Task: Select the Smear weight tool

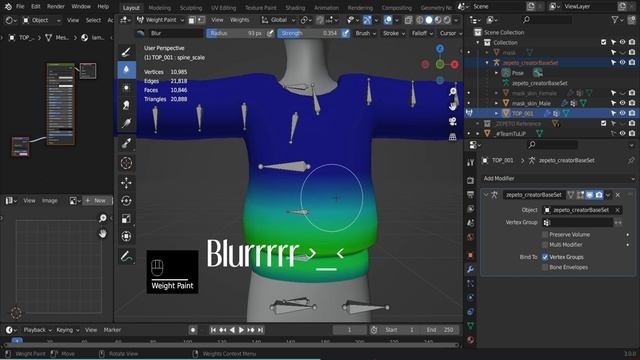Action: (126, 105)
